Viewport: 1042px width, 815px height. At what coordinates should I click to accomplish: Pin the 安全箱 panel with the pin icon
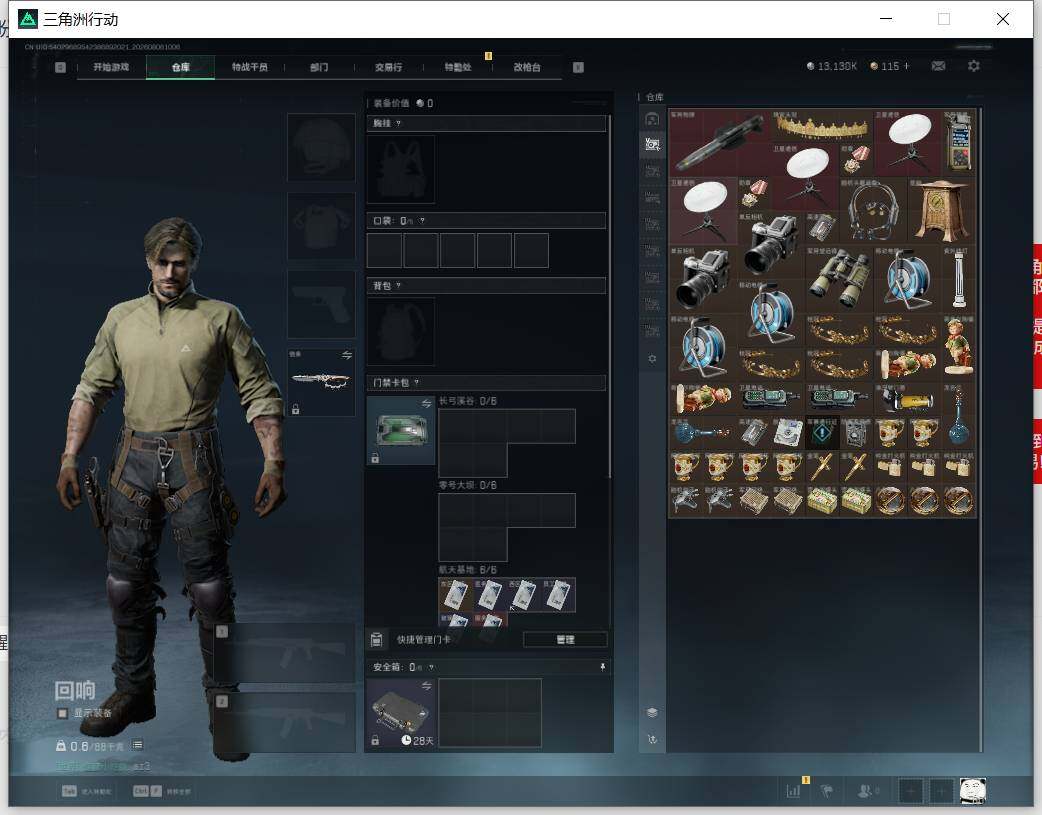[x=603, y=667]
